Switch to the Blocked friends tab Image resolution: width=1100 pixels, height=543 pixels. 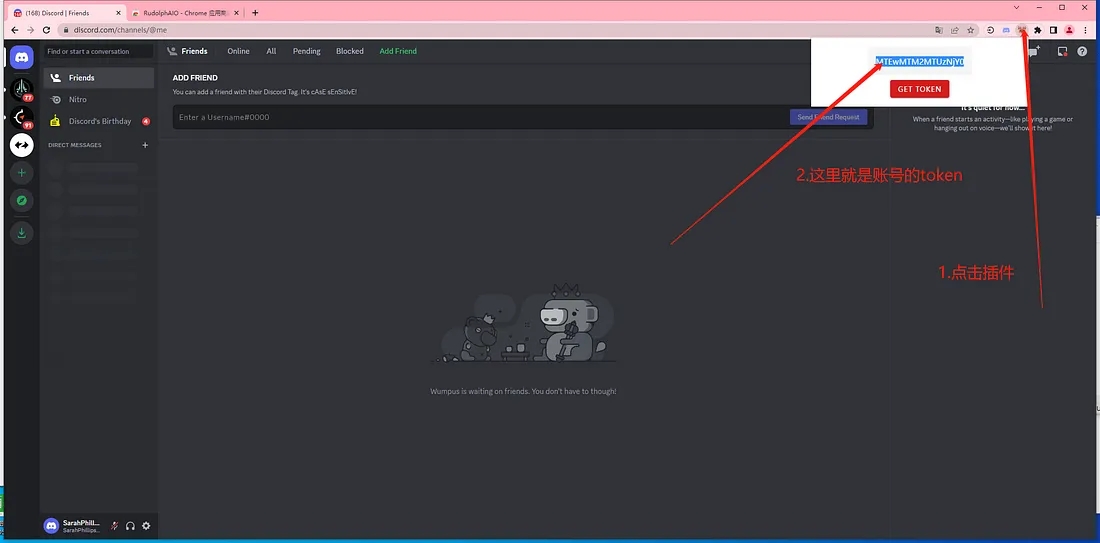(350, 51)
